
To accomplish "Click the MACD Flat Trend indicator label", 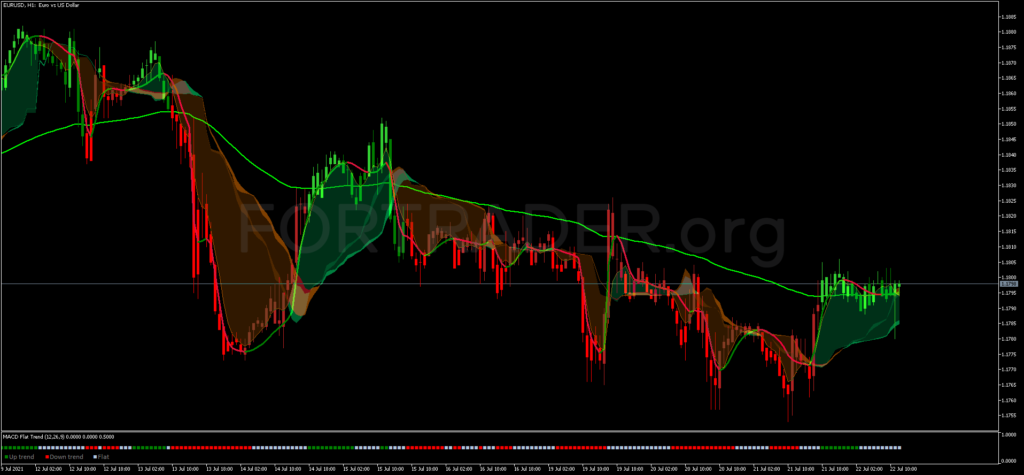I will (58, 436).
